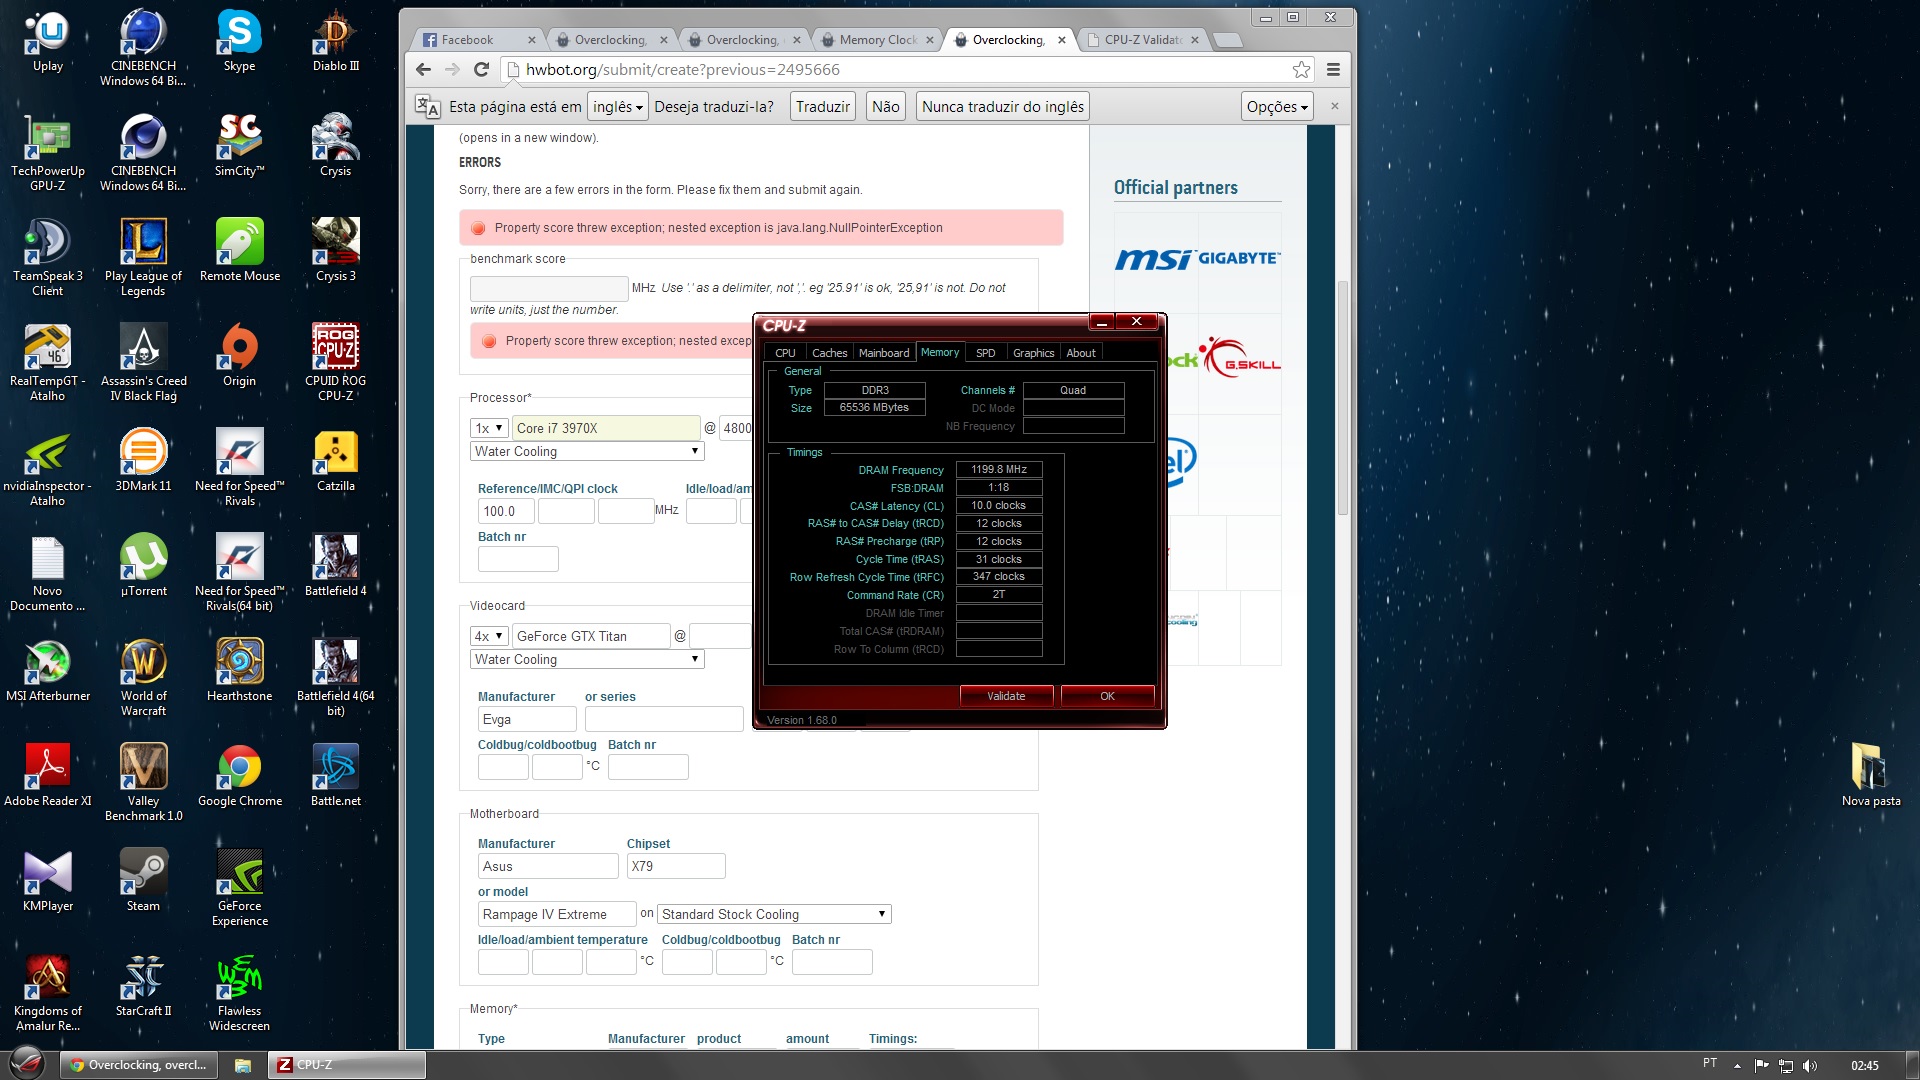
Task: Open the Diablo III desktop icon
Action: tap(335, 41)
